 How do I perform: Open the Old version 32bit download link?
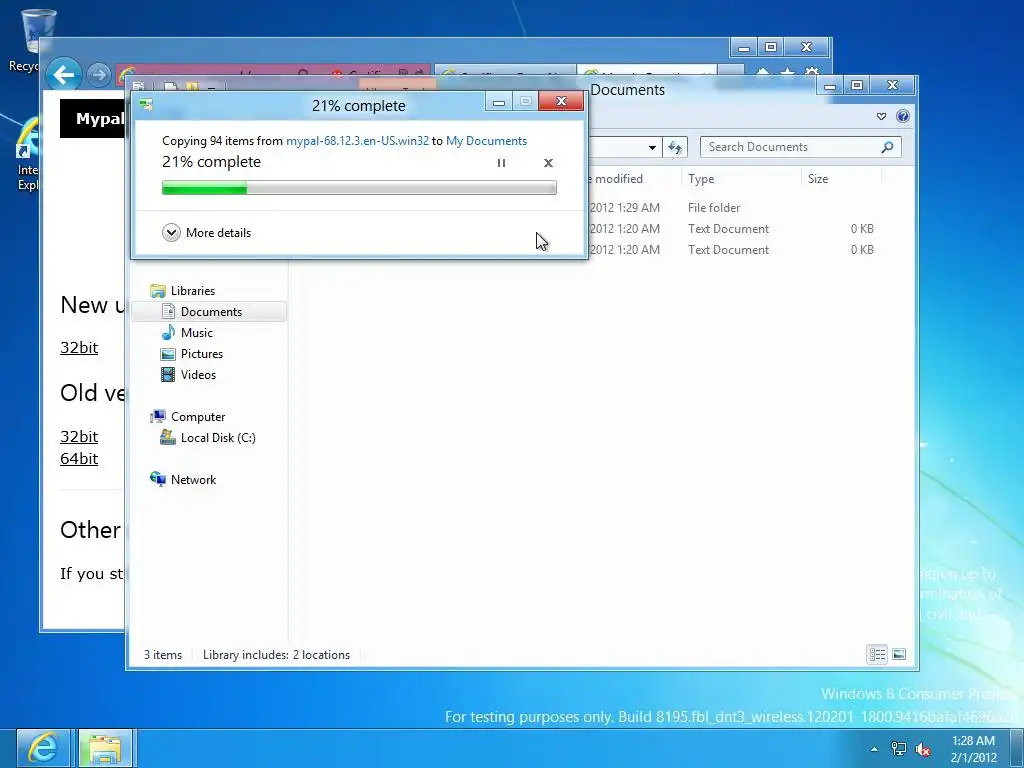79,436
